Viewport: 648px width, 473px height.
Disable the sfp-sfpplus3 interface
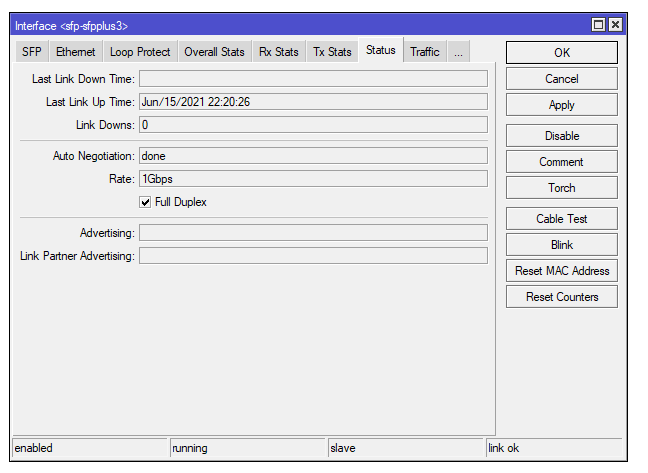(x=562, y=135)
